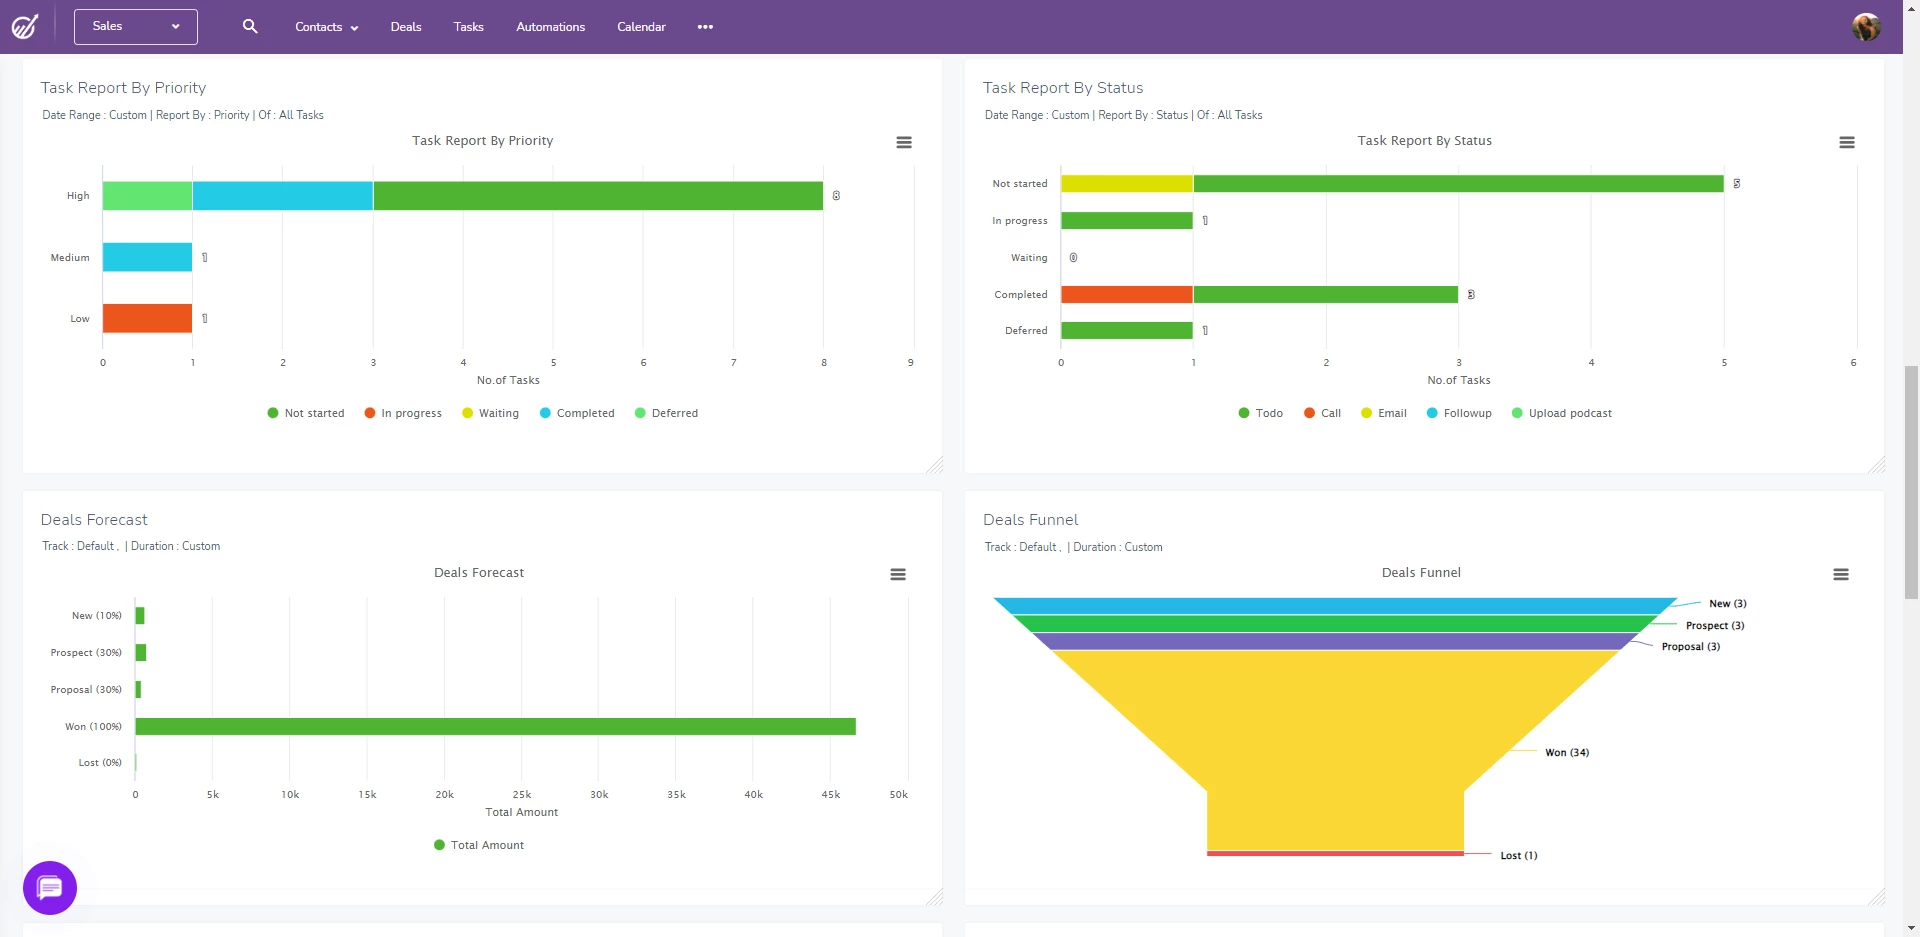Click the light green High Deferred segment
This screenshot has height=937, width=1920.
(147, 196)
